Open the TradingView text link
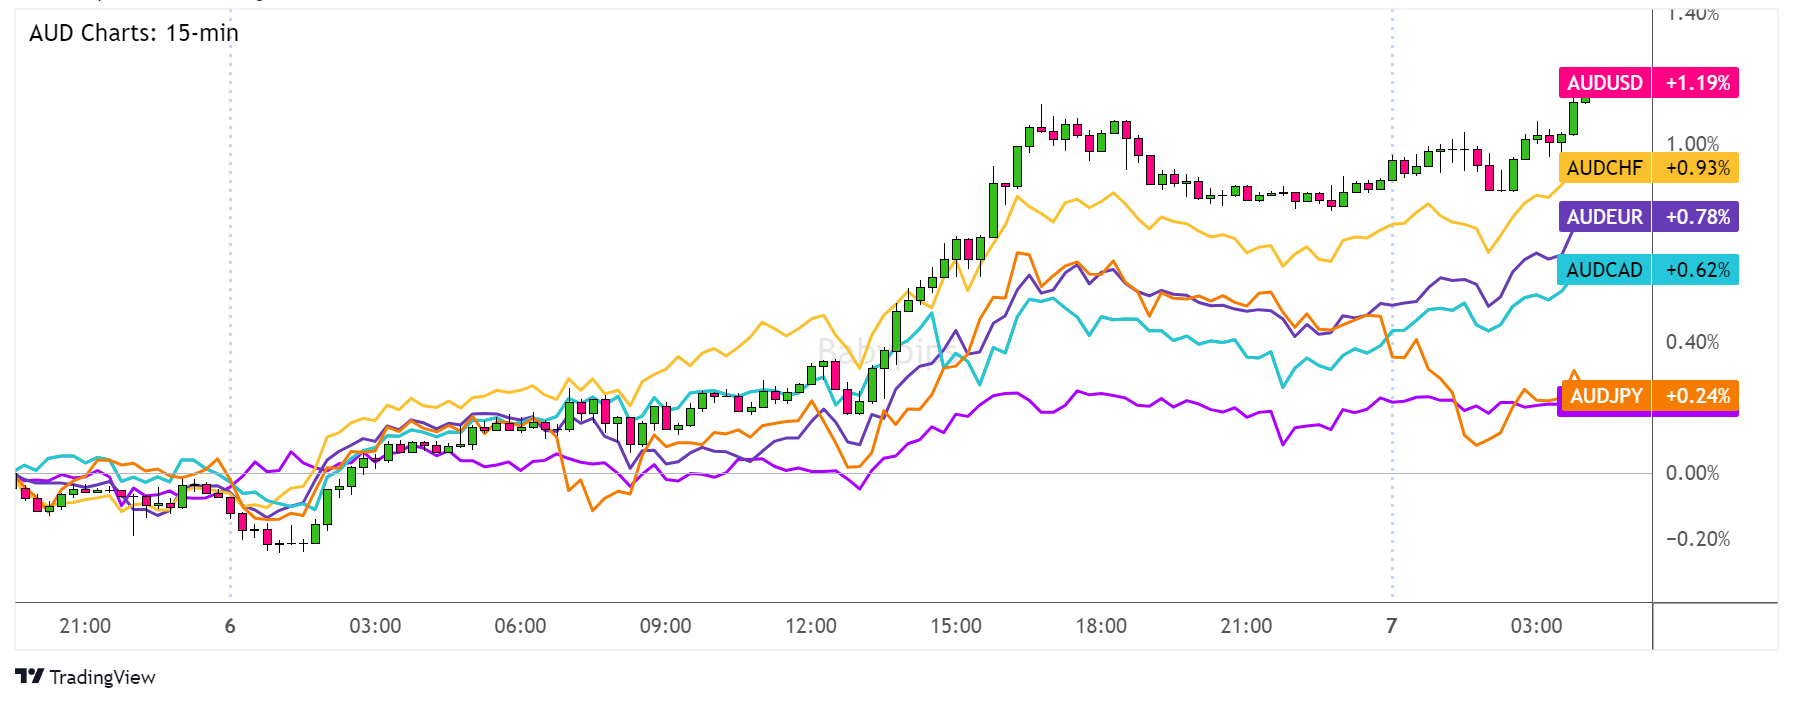1793x703 pixels. coord(102,677)
